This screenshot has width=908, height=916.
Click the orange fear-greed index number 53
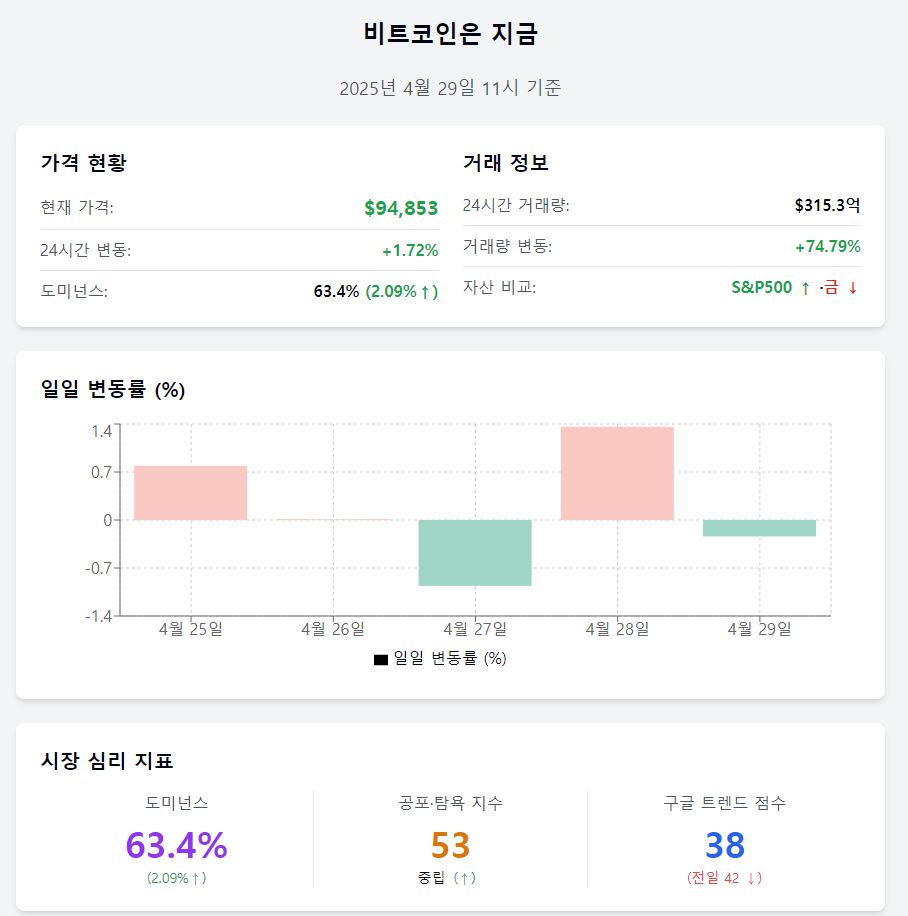point(450,845)
